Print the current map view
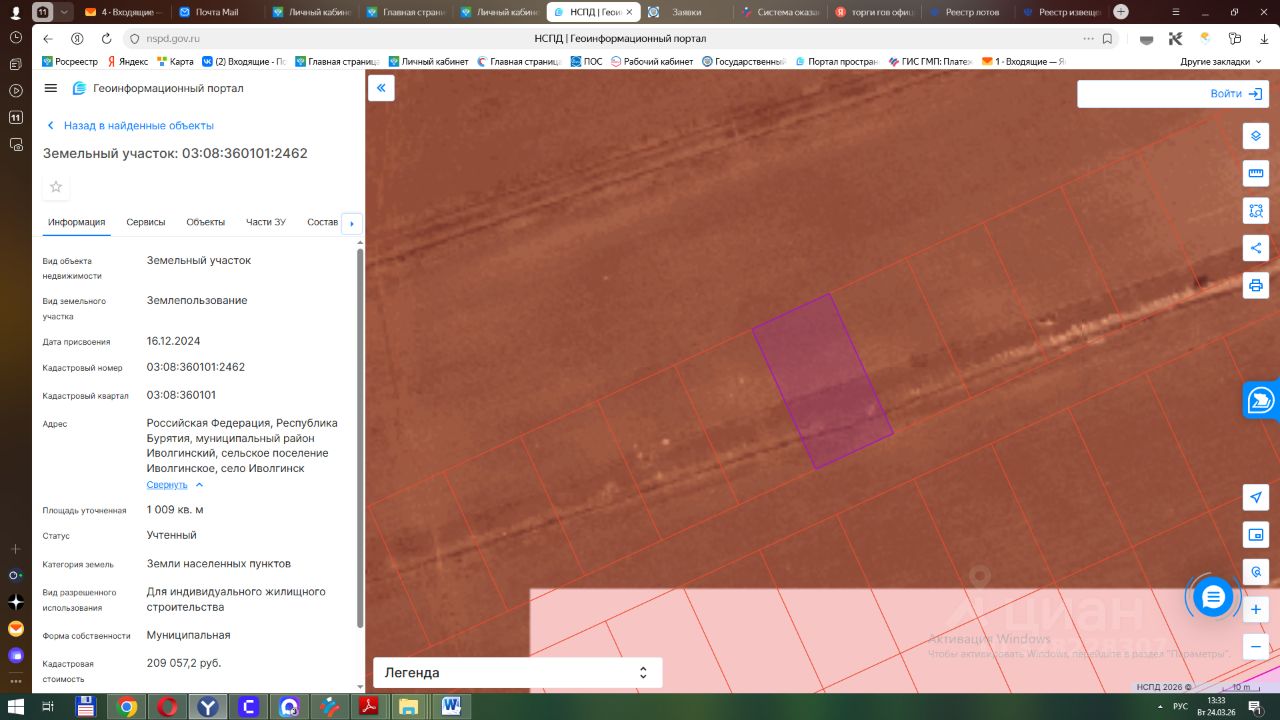 coord(1256,285)
